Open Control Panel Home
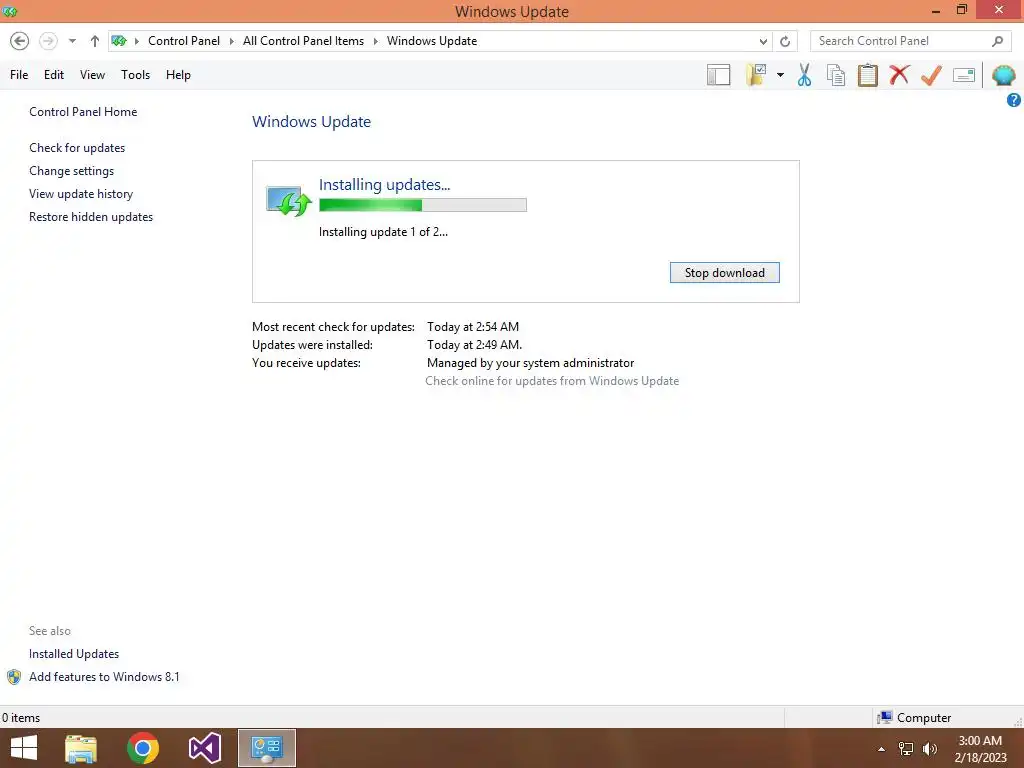 click(x=83, y=112)
